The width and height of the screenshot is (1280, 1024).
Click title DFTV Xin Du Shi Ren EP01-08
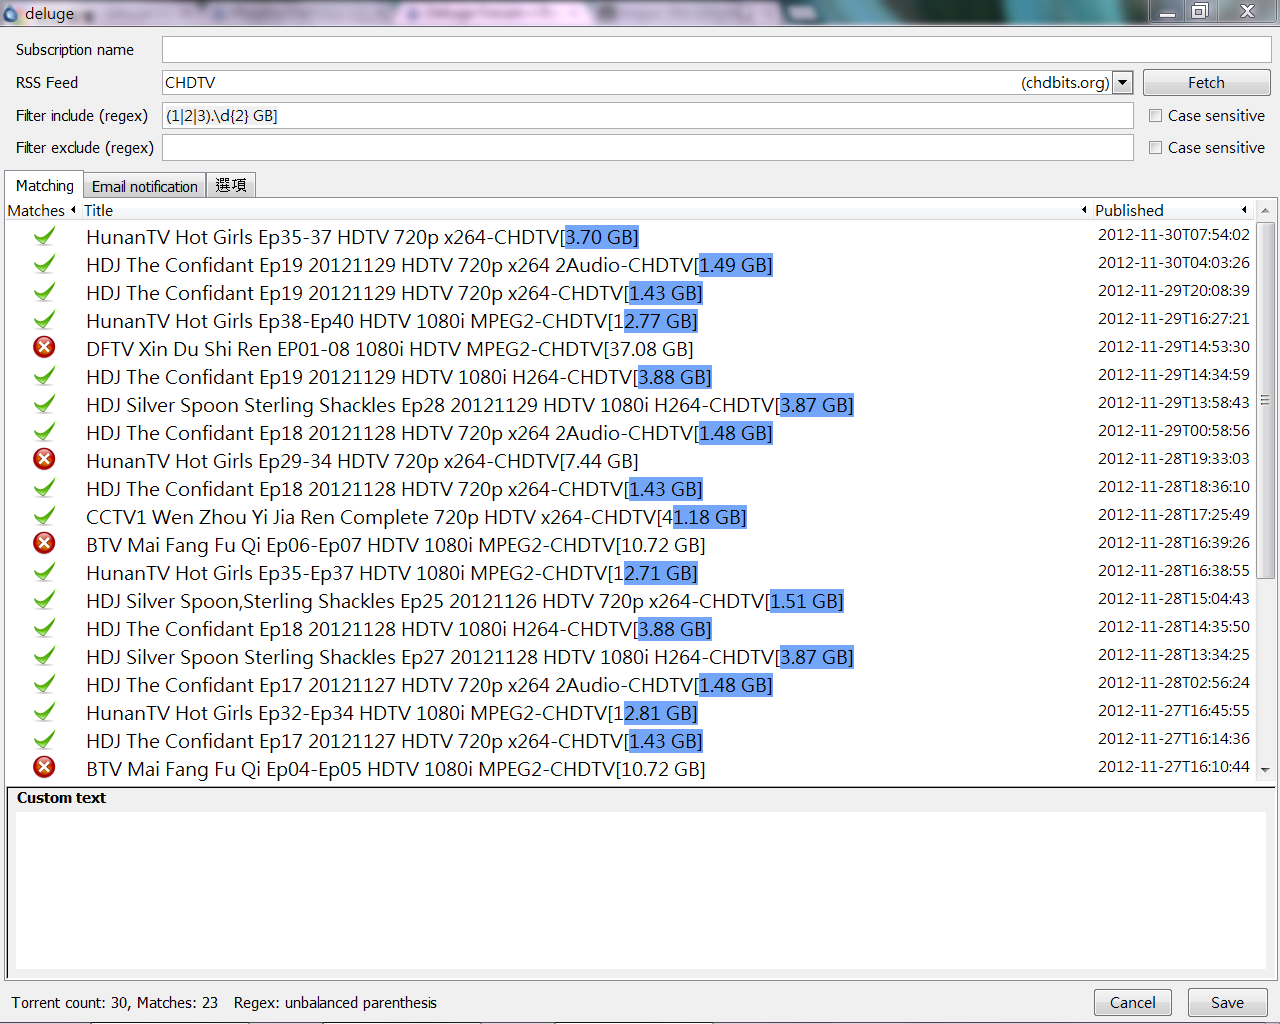coord(390,349)
